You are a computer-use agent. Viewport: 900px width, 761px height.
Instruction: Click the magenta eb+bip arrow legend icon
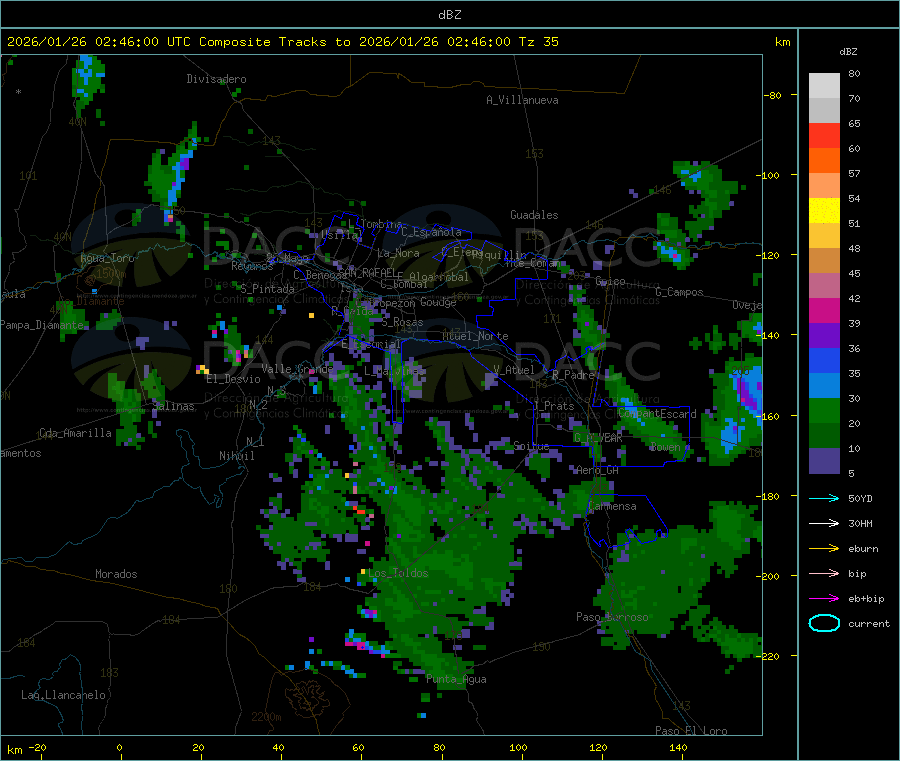click(824, 598)
